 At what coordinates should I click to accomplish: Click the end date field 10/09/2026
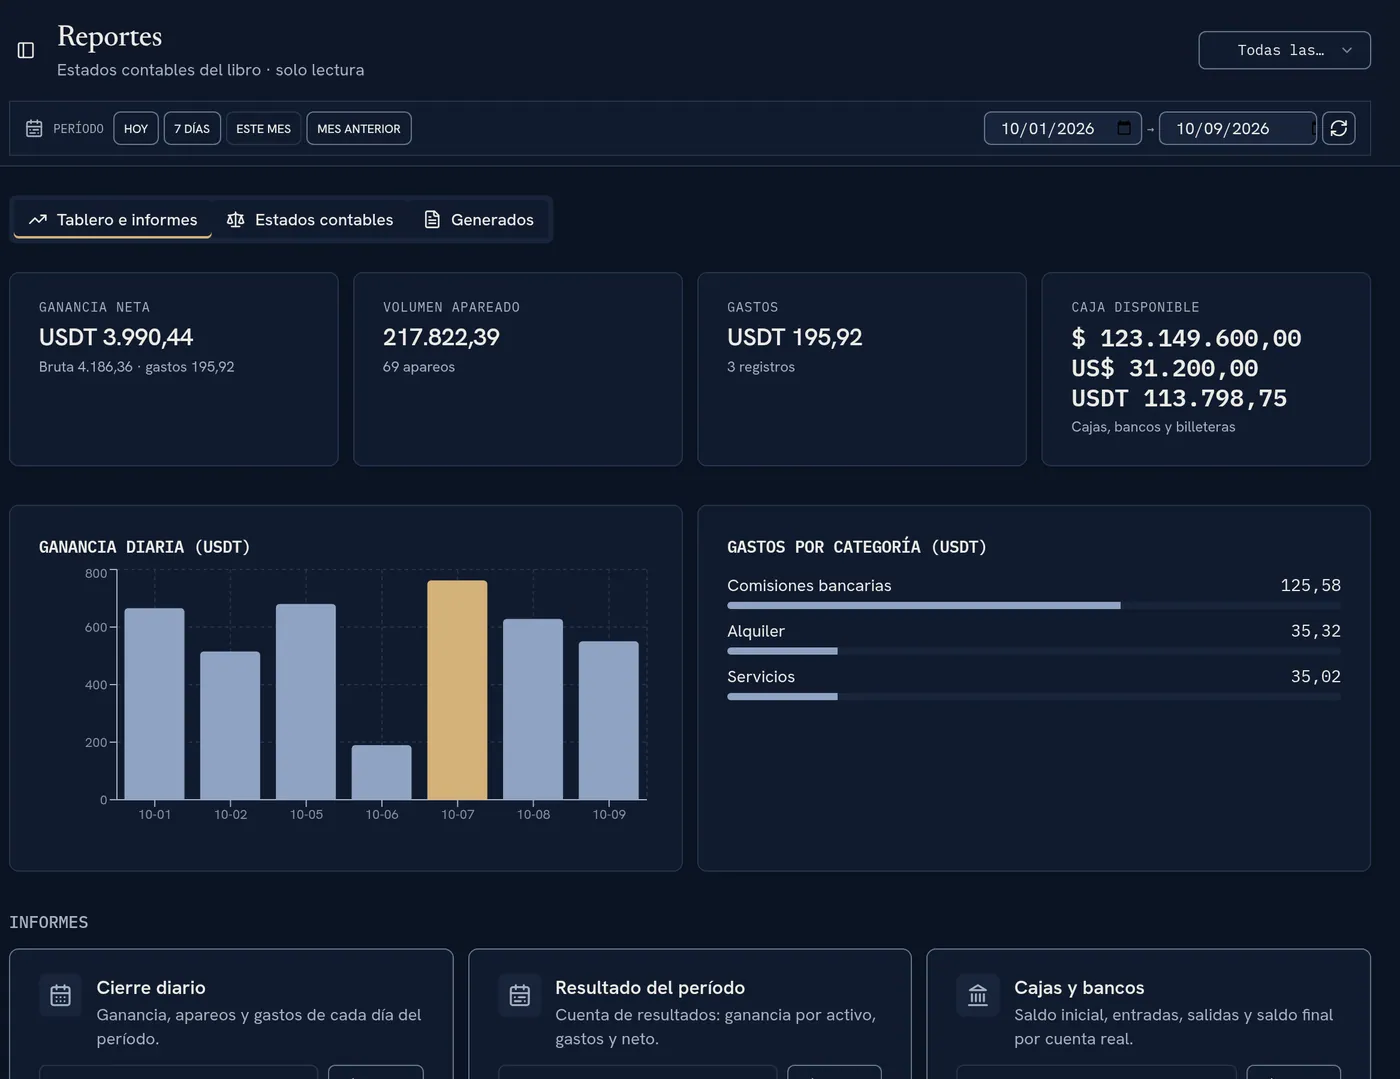pos(1237,128)
